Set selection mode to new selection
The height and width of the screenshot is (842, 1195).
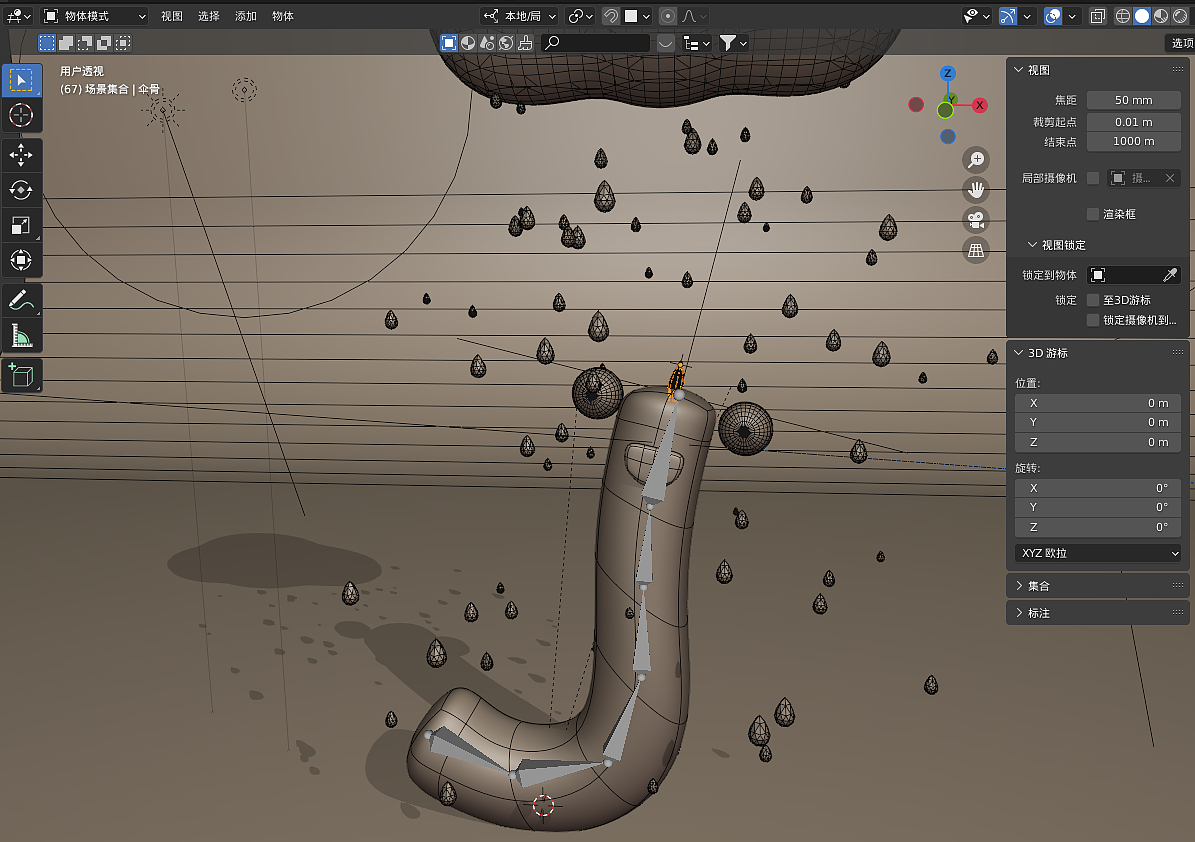47,43
